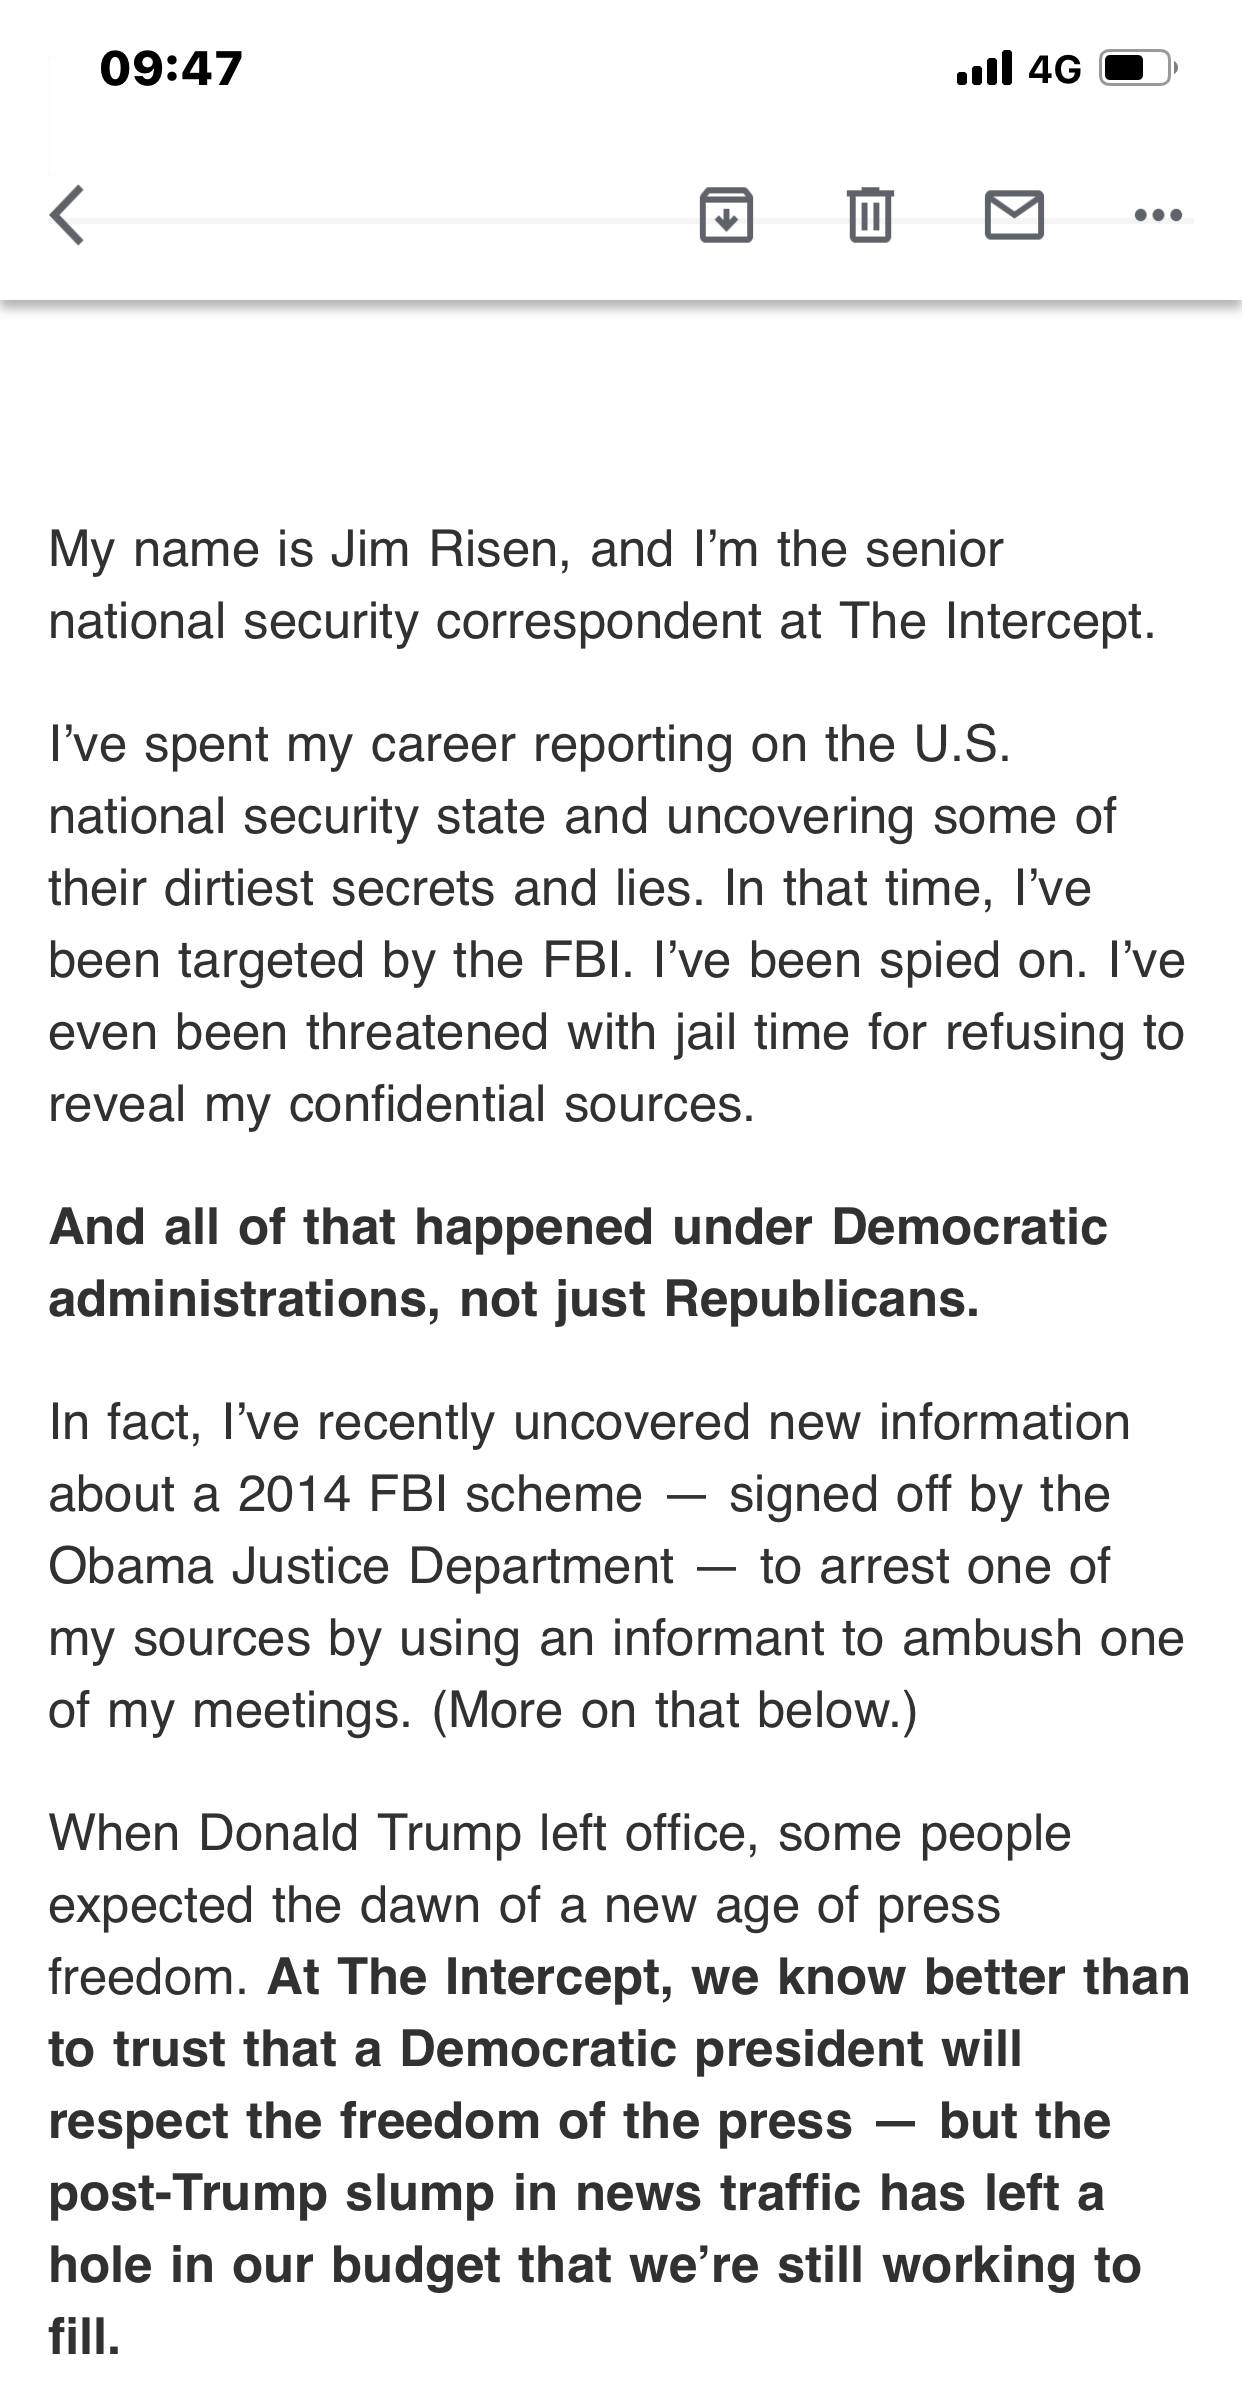Screen dimensions: 1242x2401
Task: Mark email as unread via envelope icon
Action: coord(1014,215)
